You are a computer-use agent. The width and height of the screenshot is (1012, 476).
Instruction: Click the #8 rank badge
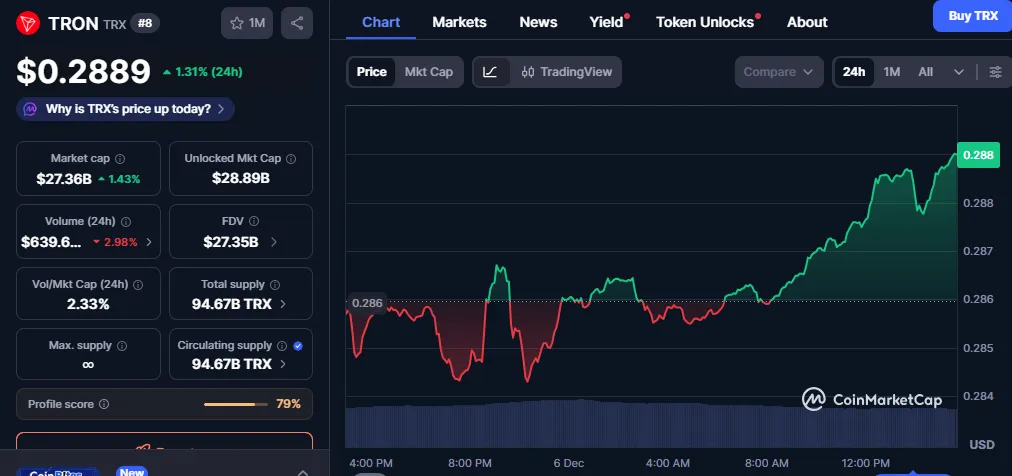(x=145, y=23)
